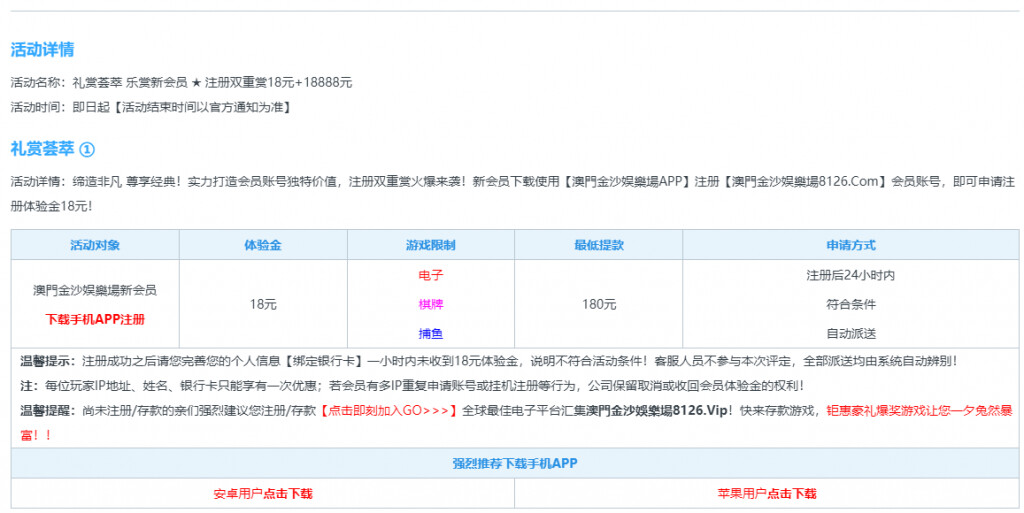This screenshot has width=1024, height=513.
Task: Click the 安卓用户点击下载 download link
Action: [263, 494]
